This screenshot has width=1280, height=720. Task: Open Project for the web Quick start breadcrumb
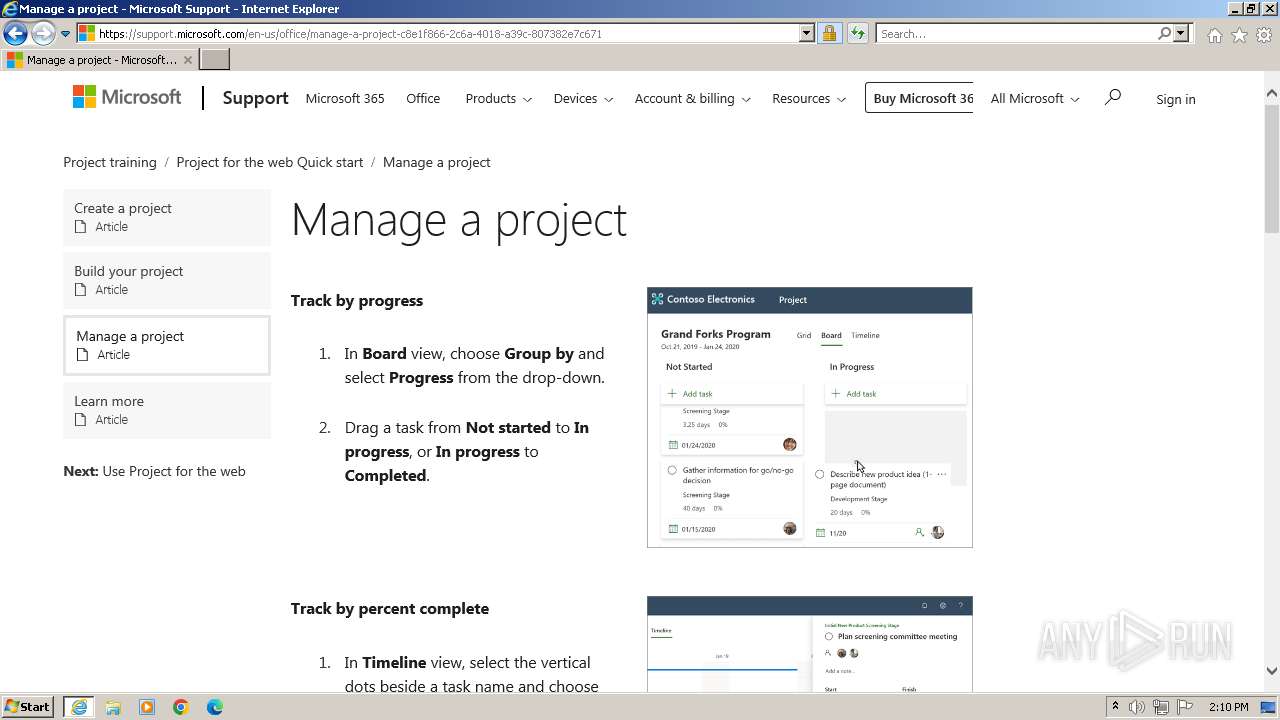(270, 162)
